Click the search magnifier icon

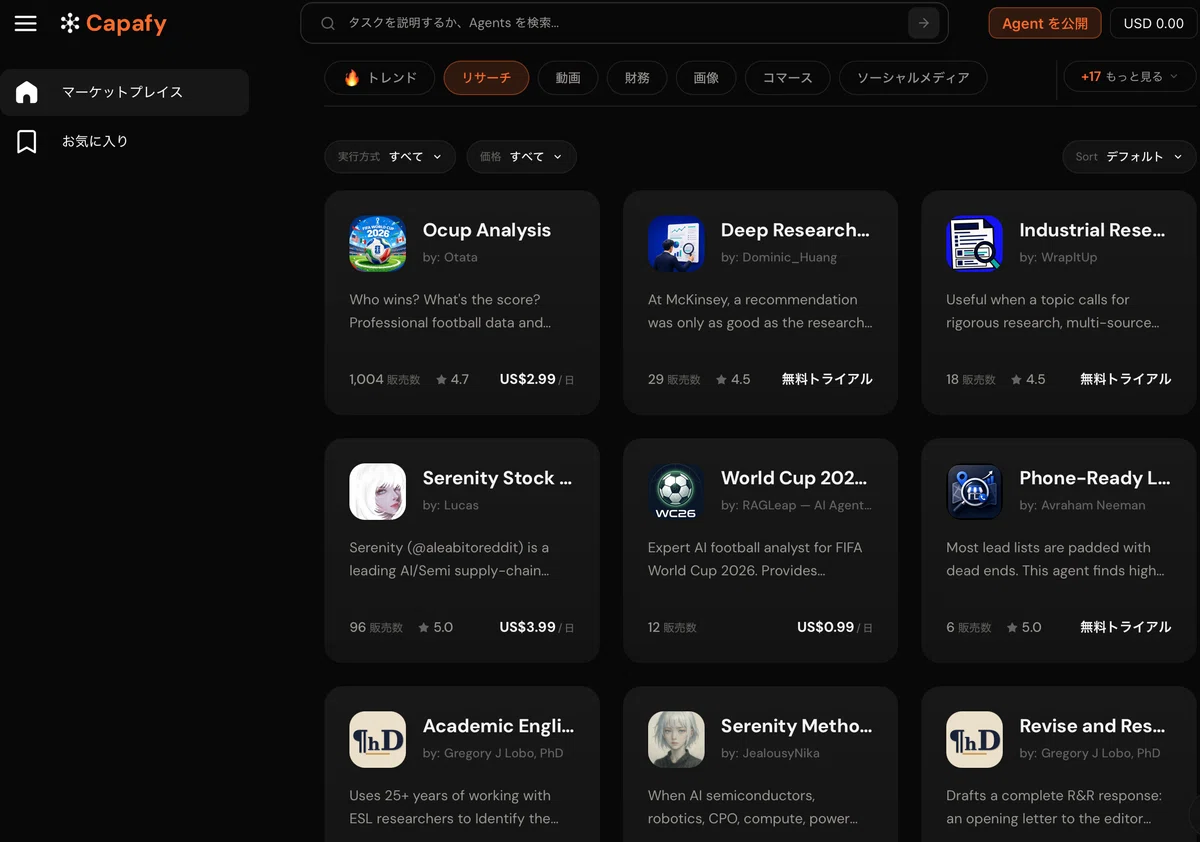328,23
